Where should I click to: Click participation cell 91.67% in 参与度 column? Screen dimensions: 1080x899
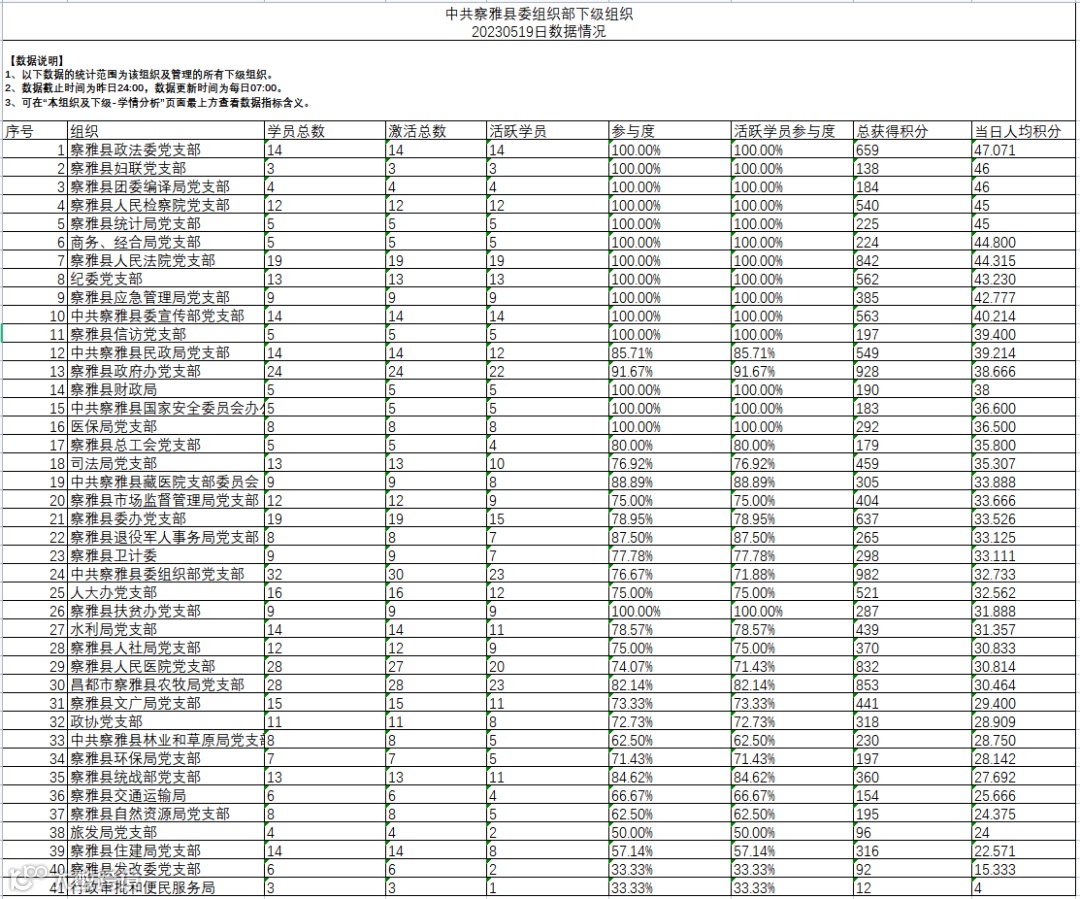point(670,371)
